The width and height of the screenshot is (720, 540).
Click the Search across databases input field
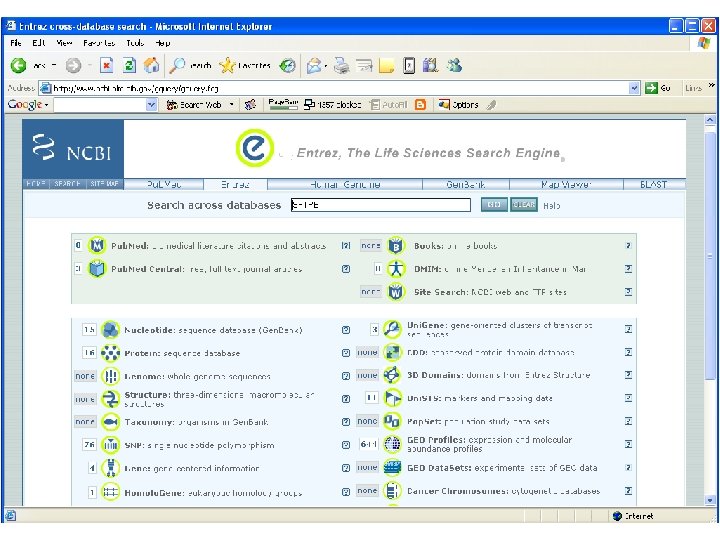point(381,205)
